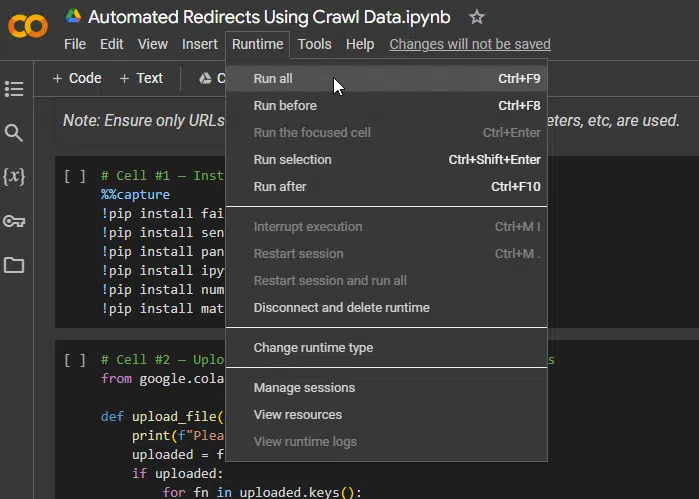Select View resources menu entry
The image size is (699, 499).
point(297,414)
